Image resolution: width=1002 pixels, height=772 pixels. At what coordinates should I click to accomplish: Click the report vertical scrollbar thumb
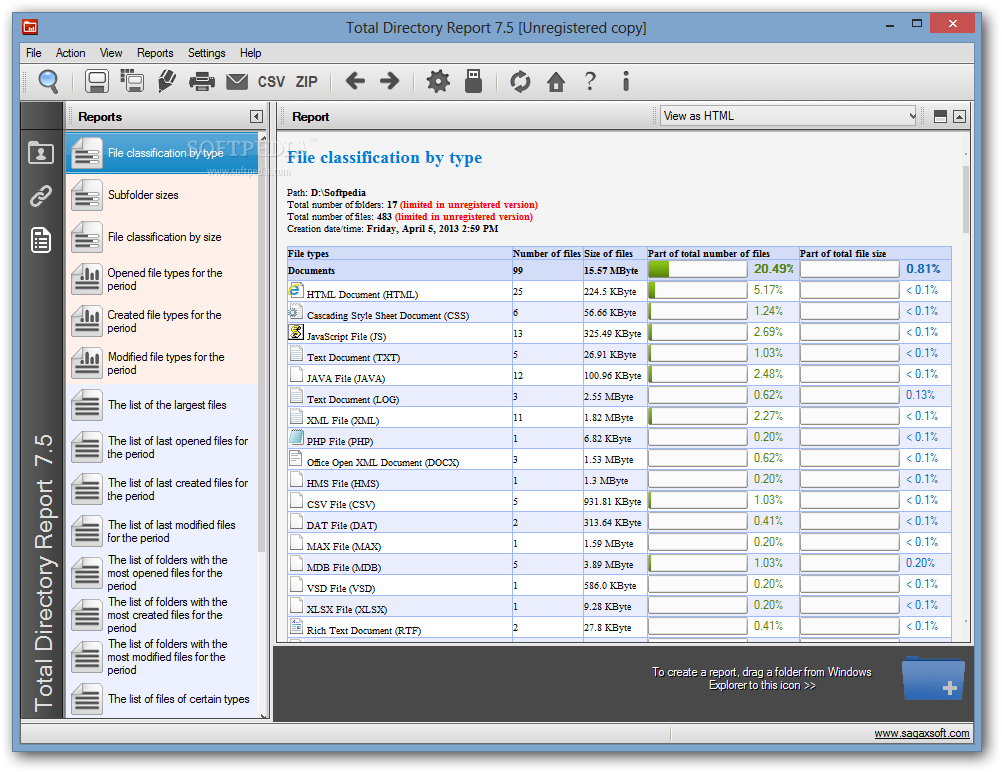pyautogui.click(x=966, y=199)
